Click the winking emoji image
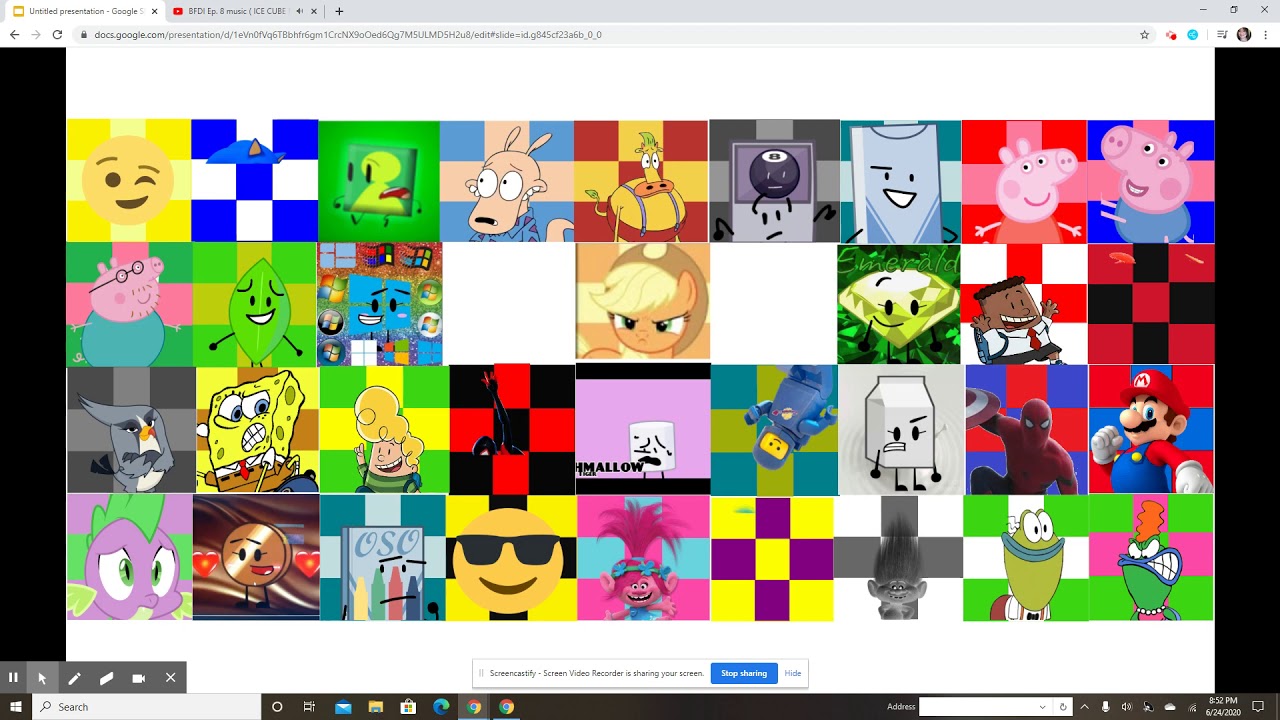 tap(128, 180)
